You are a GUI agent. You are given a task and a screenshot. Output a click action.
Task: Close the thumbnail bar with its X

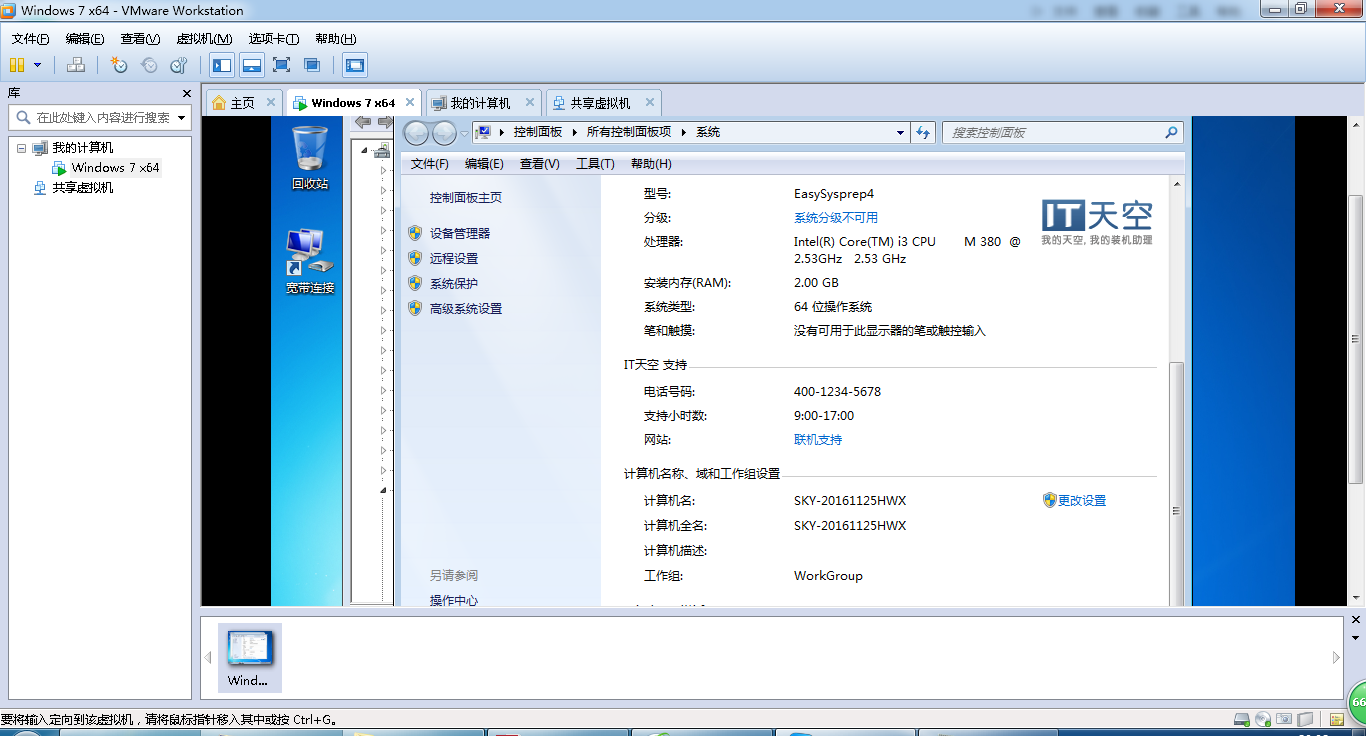pyautogui.click(x=1355, y=622)
